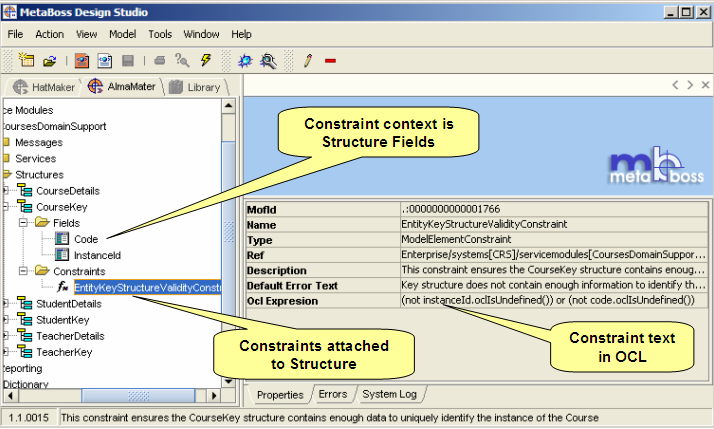Click the Ref value cell

[x=554, y=254]
